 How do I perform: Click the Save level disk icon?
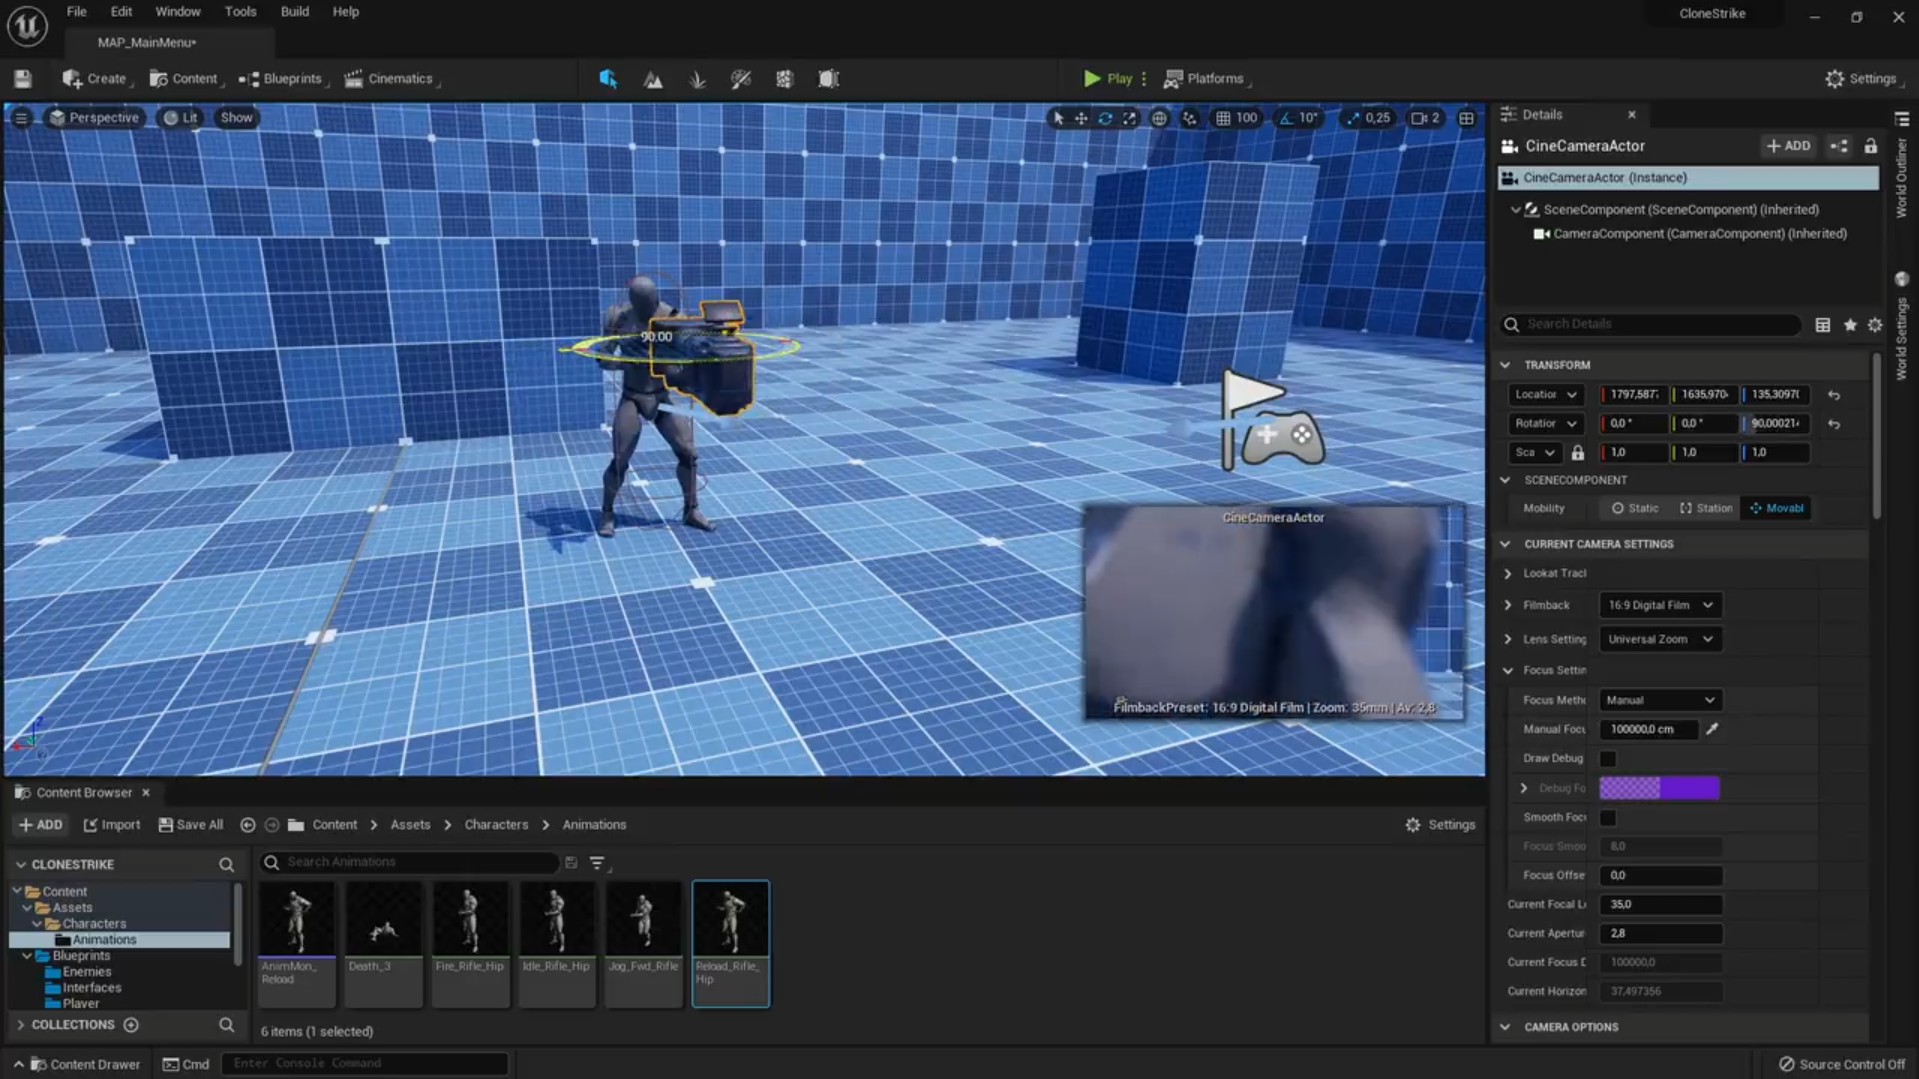click(23, 79)
